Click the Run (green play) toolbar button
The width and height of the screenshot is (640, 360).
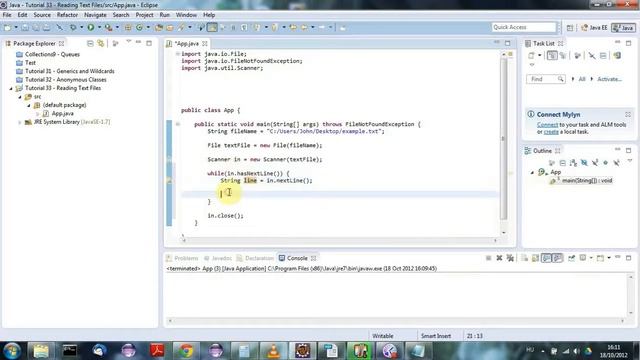coord(91,27)
